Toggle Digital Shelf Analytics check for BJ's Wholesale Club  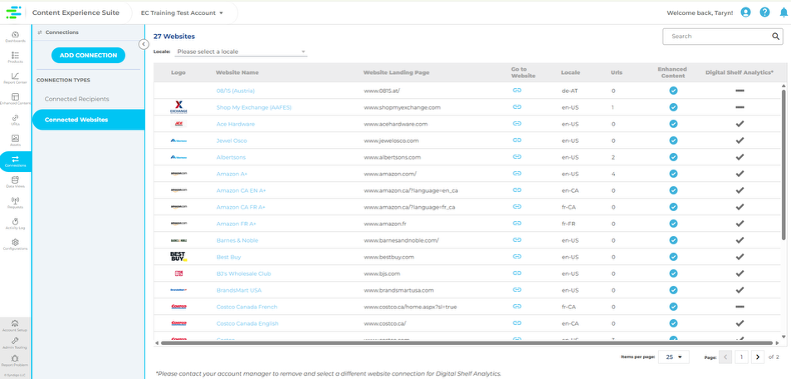pos(740,273)
